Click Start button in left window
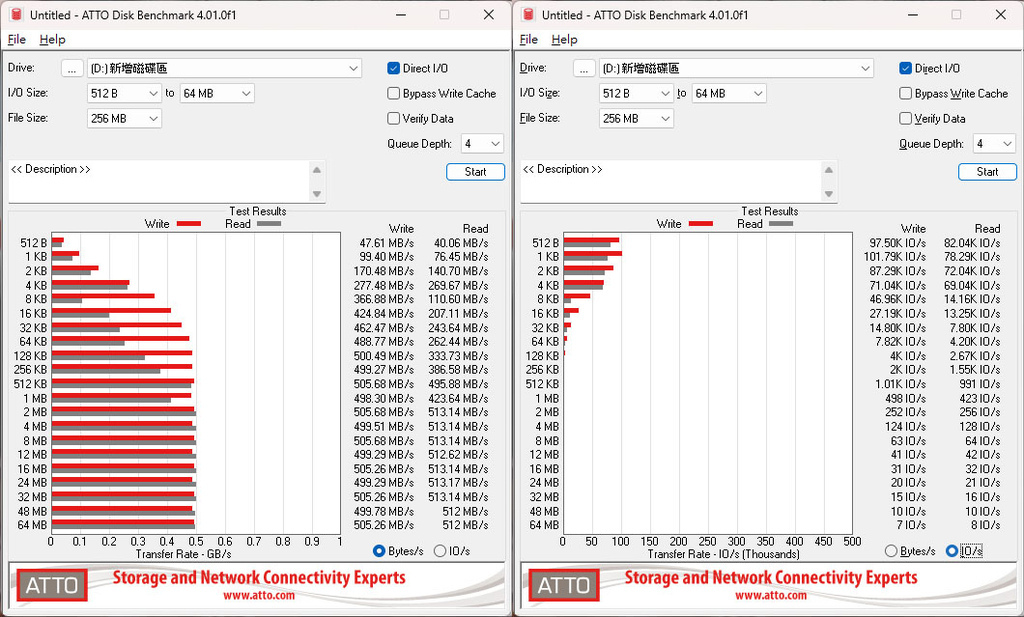 tap(475, 172)
